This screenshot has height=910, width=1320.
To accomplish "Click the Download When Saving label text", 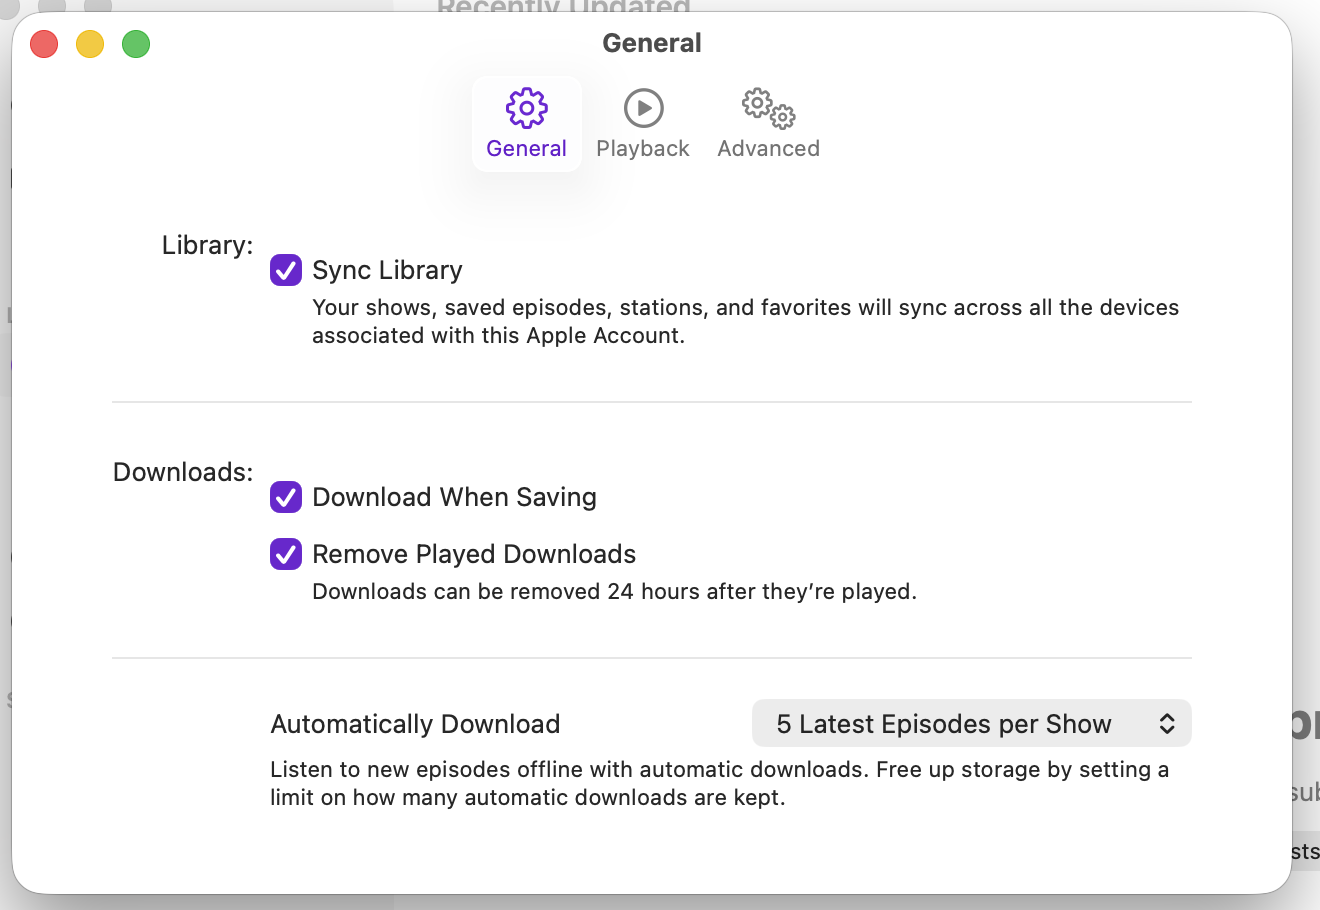I will pos(454,497).
